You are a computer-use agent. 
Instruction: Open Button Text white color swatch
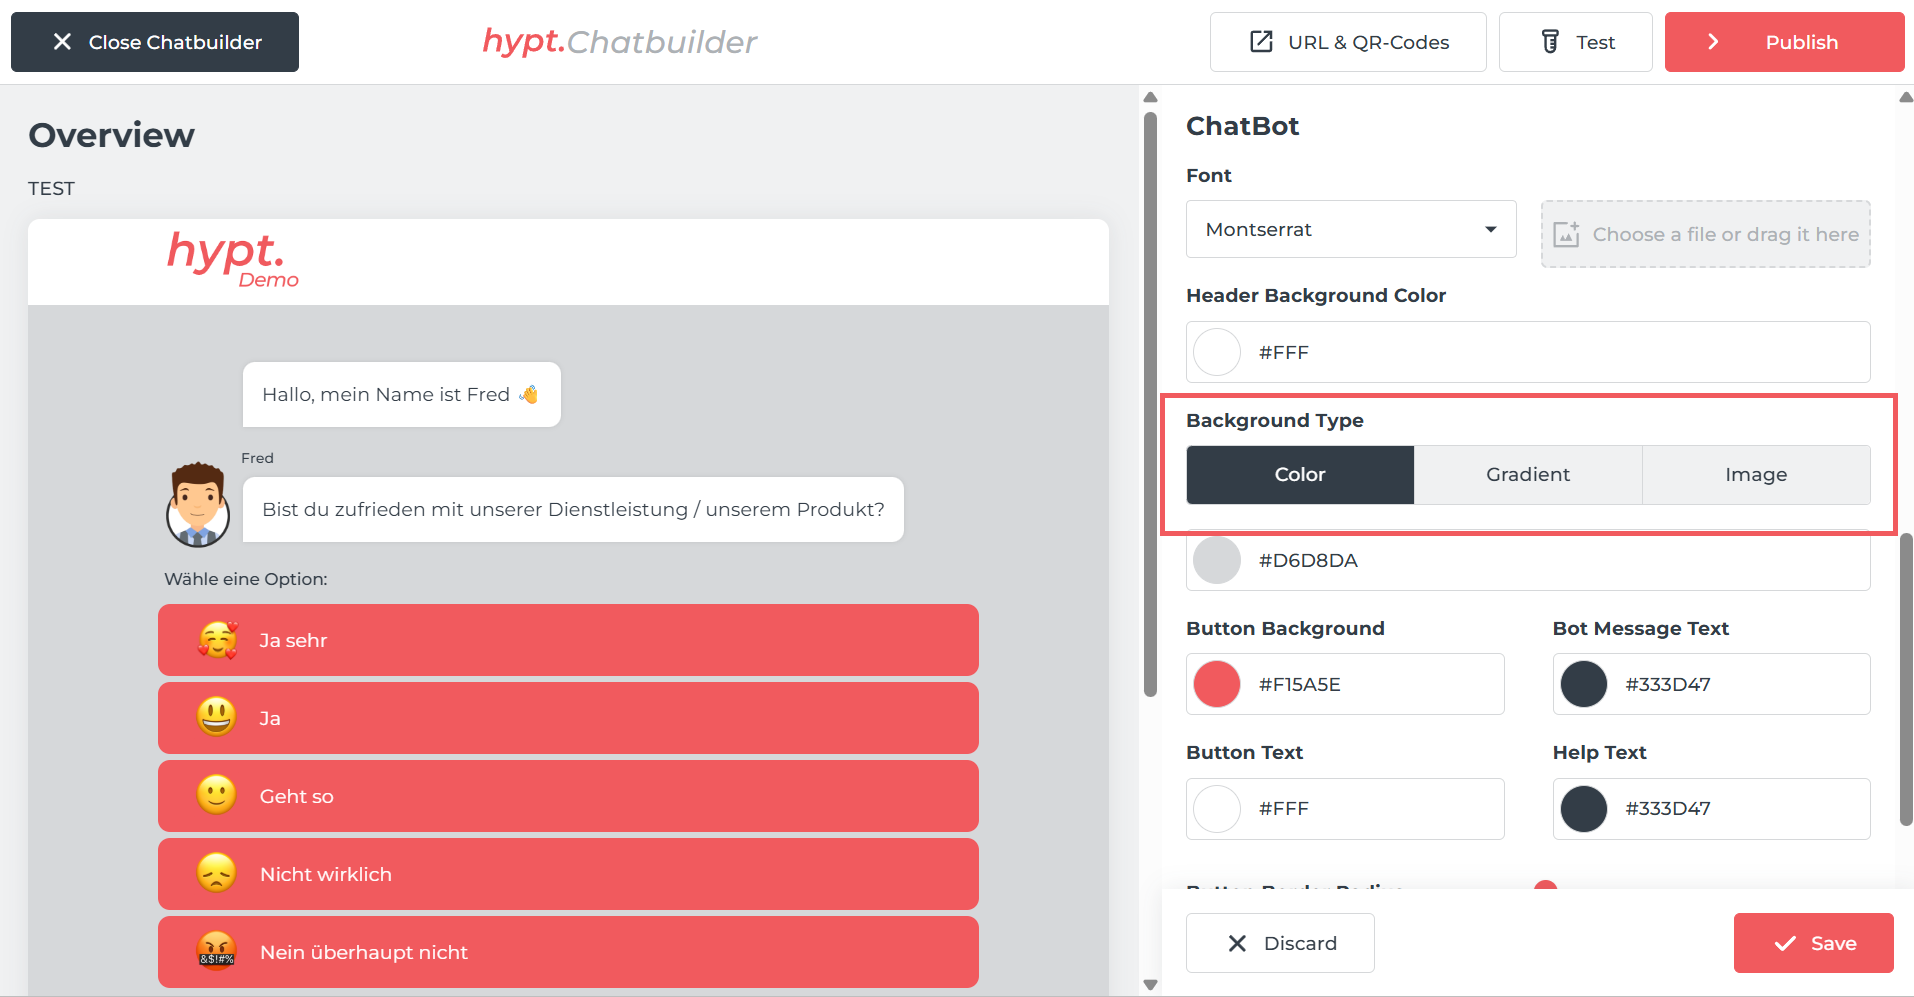[x=1217, y=808]
